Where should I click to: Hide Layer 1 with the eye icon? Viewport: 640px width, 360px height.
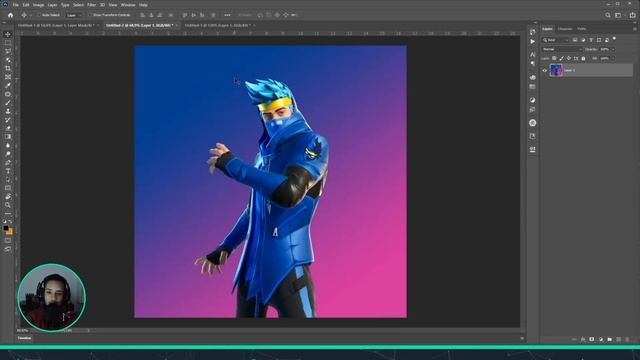coord(544,70)
